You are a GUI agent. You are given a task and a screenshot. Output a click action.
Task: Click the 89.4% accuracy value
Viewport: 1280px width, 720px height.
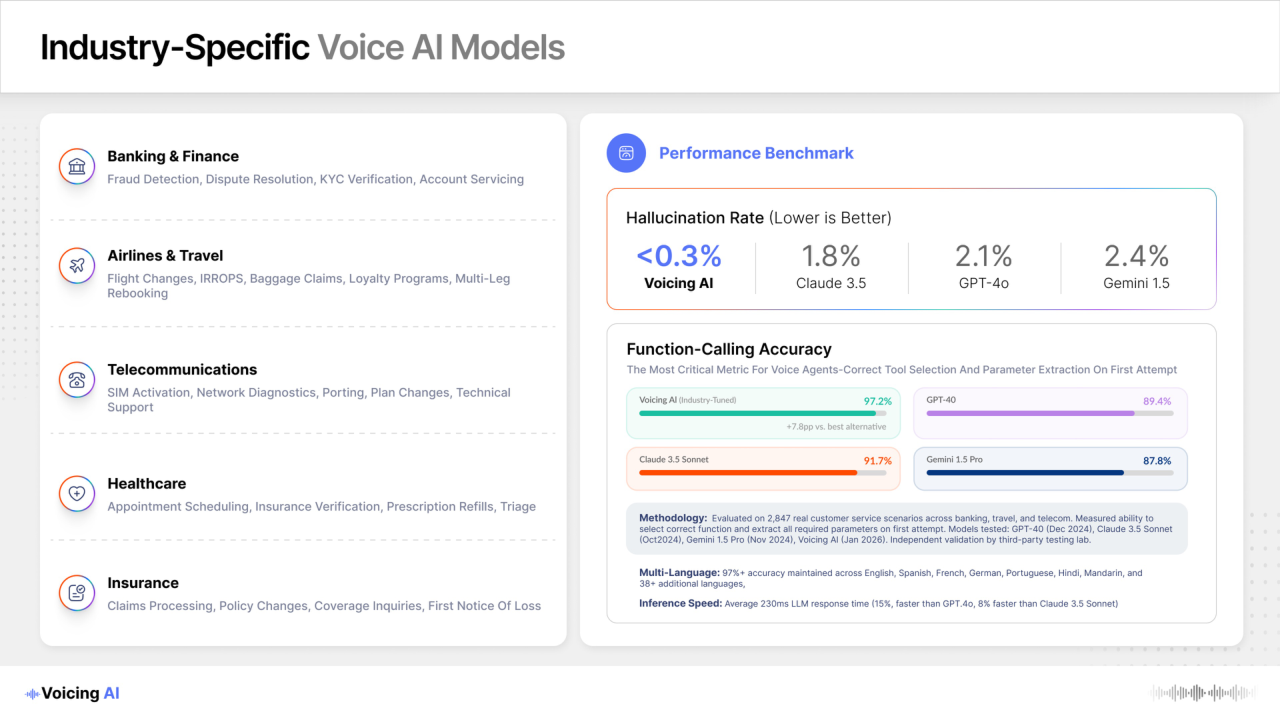(1157, 401)
